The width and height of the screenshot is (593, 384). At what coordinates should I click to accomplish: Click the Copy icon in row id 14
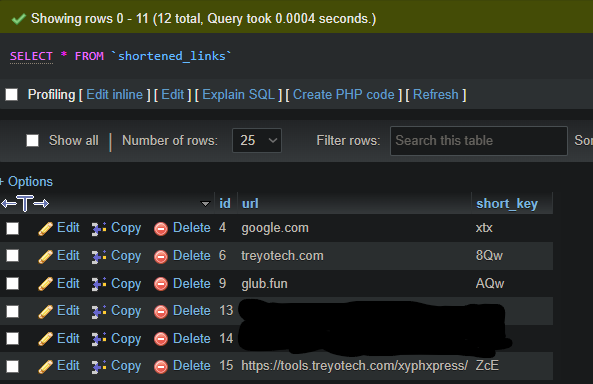point(99,339)
